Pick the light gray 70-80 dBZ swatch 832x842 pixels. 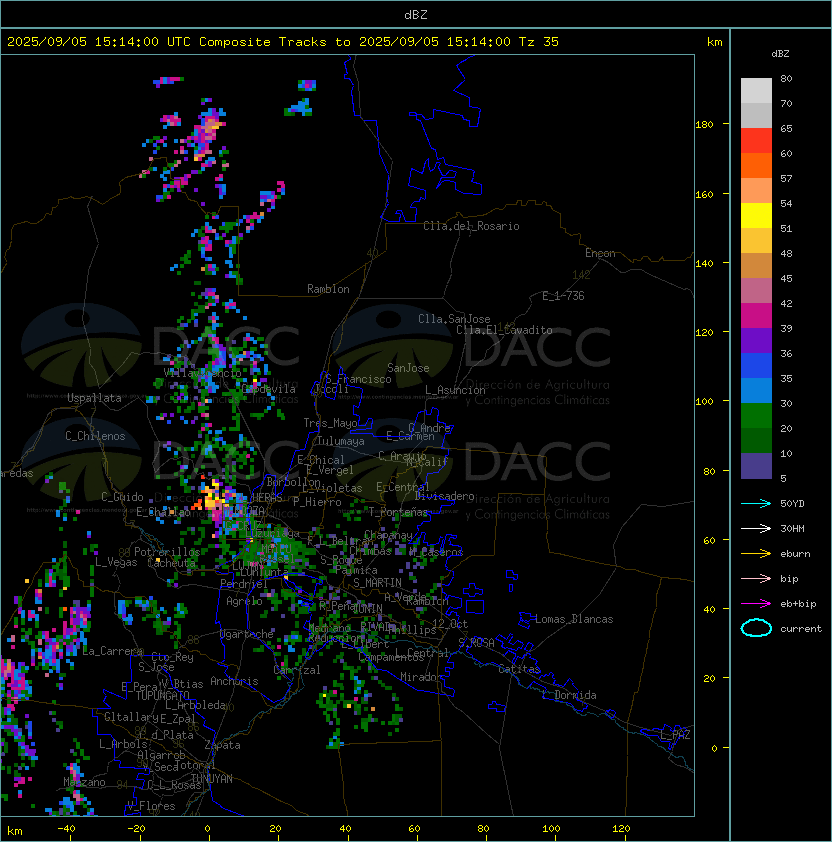pos(756,91)
